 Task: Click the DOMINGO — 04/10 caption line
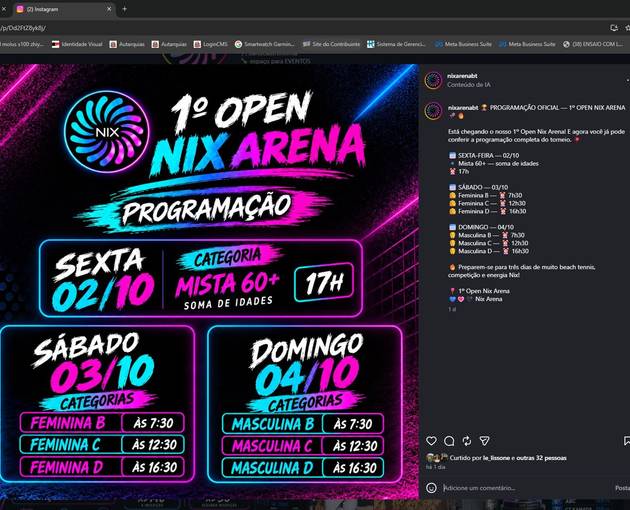(481, 227)
